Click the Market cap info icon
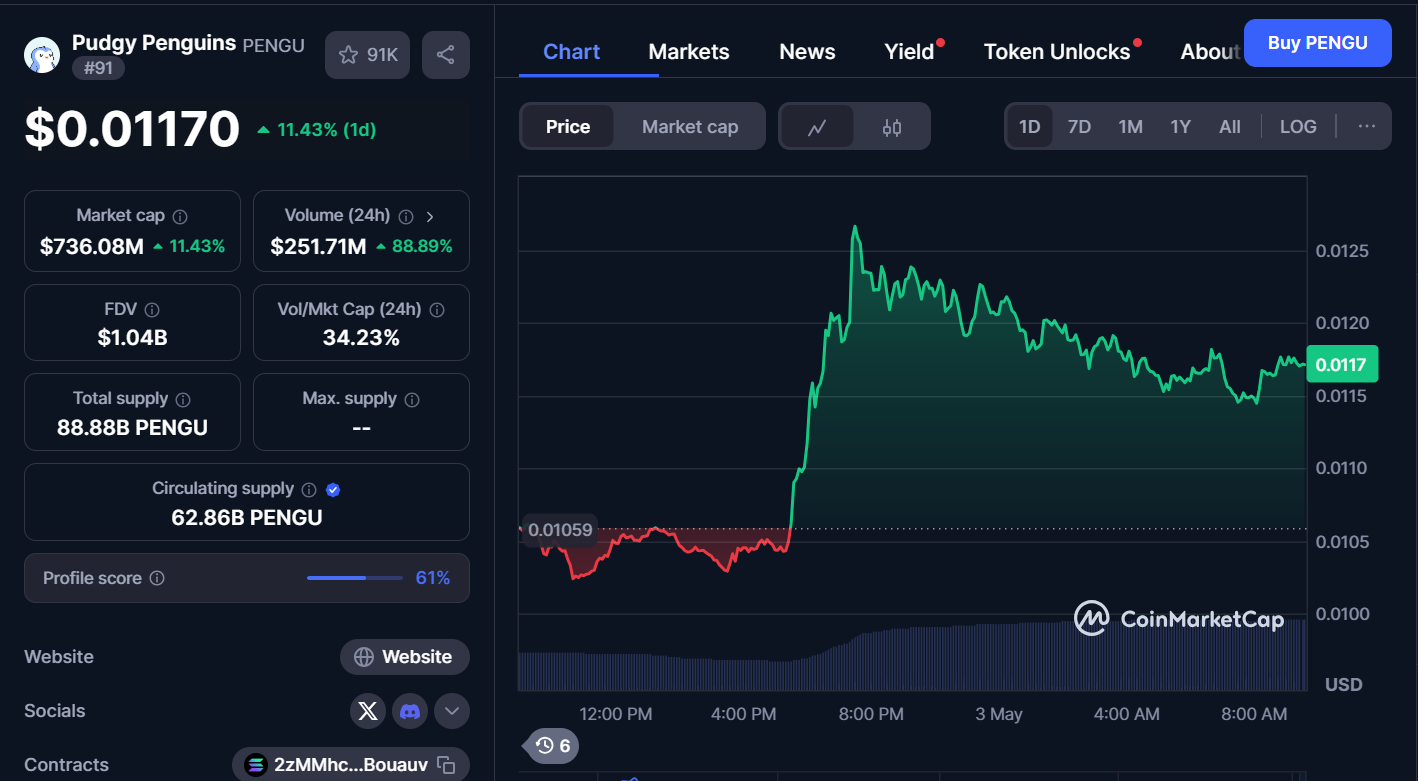This screenshot has height=781, width=1418. pos(180,216)
